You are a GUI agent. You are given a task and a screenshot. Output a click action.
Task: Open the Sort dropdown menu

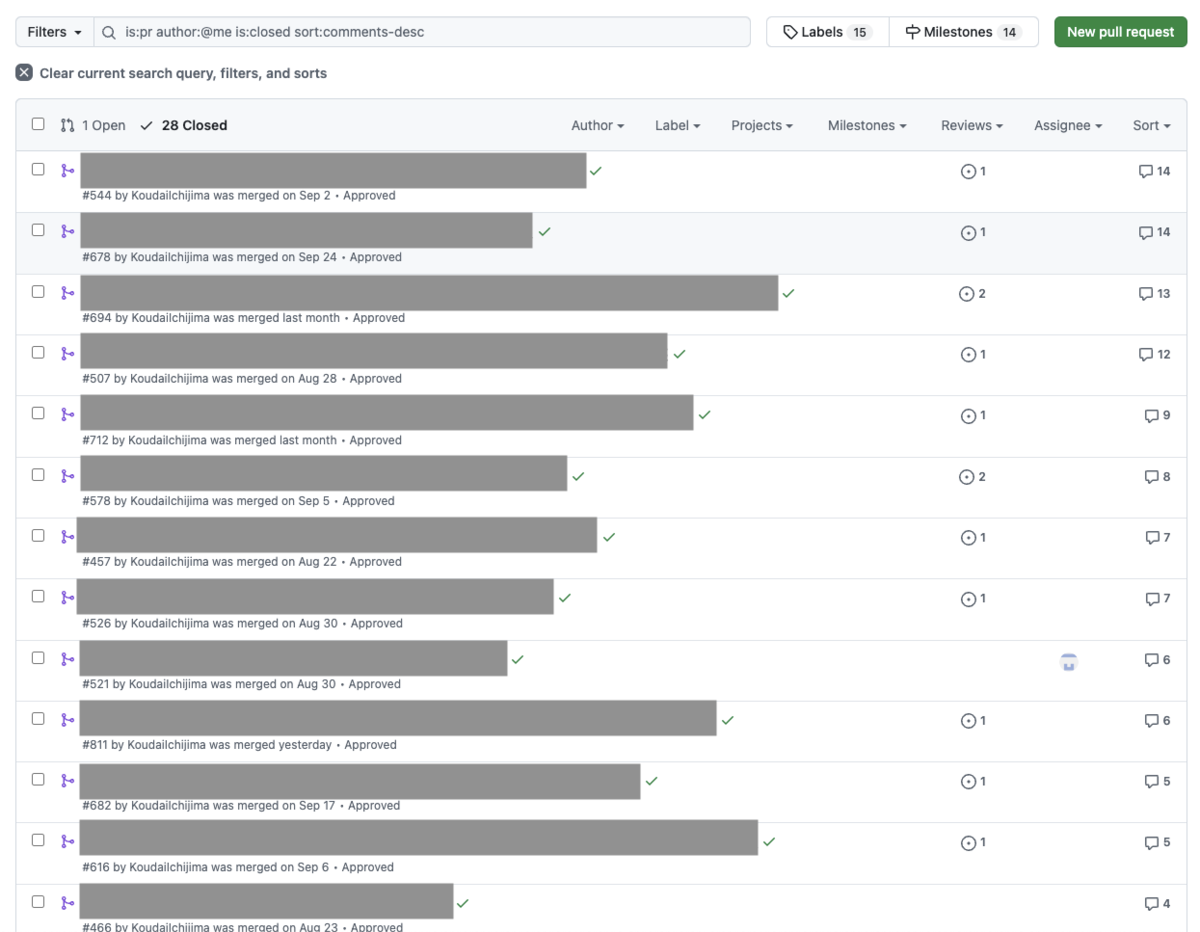point(1151,125)
